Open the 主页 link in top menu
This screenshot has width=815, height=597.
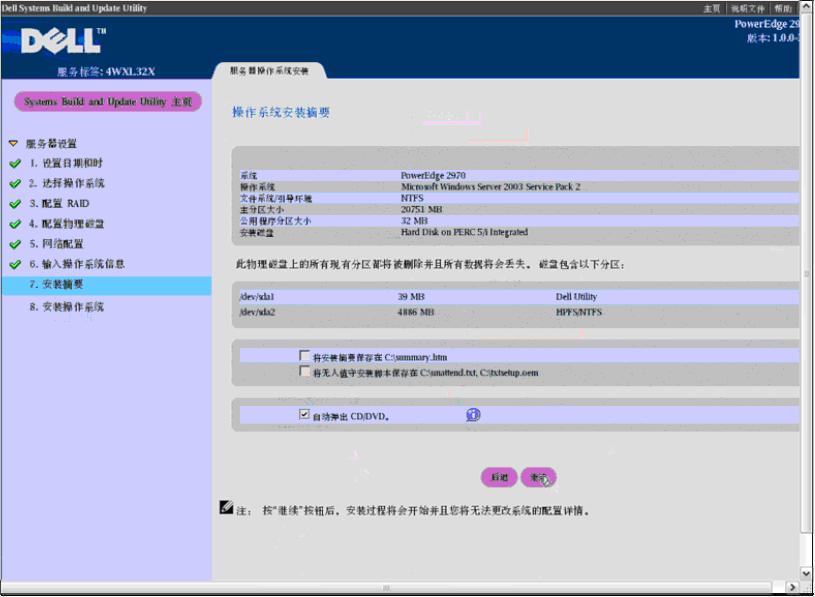(711, 8)
